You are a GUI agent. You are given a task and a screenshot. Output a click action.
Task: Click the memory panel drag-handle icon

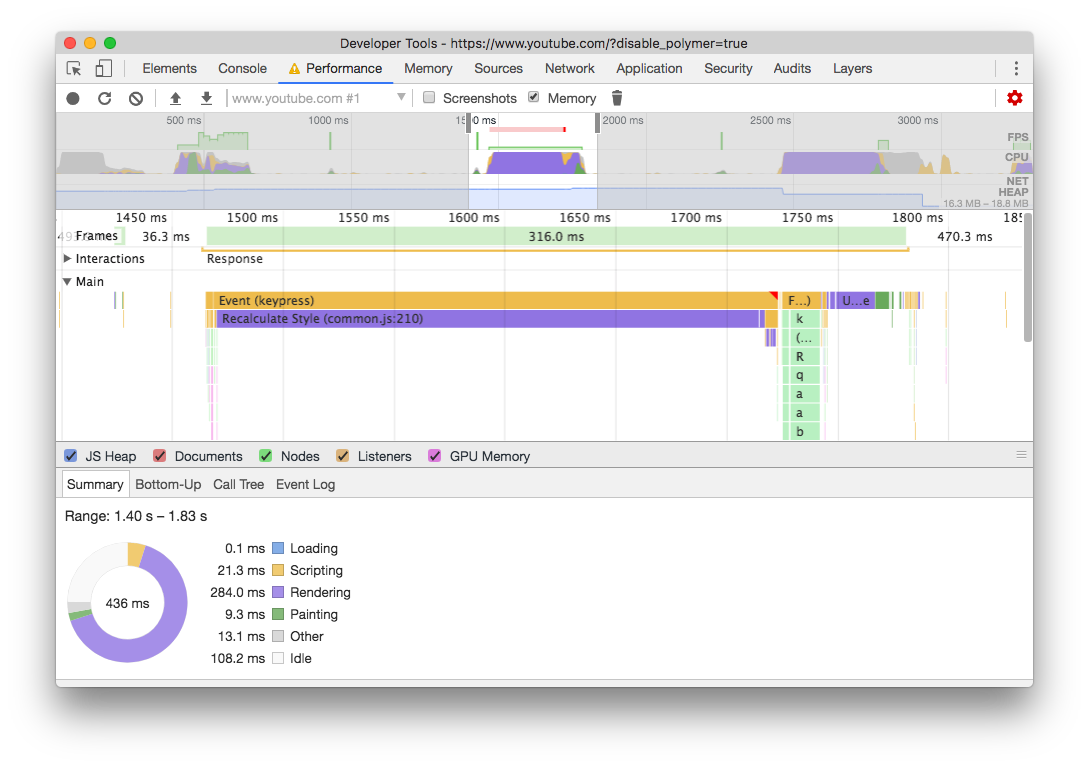(x=1021, y=454)
